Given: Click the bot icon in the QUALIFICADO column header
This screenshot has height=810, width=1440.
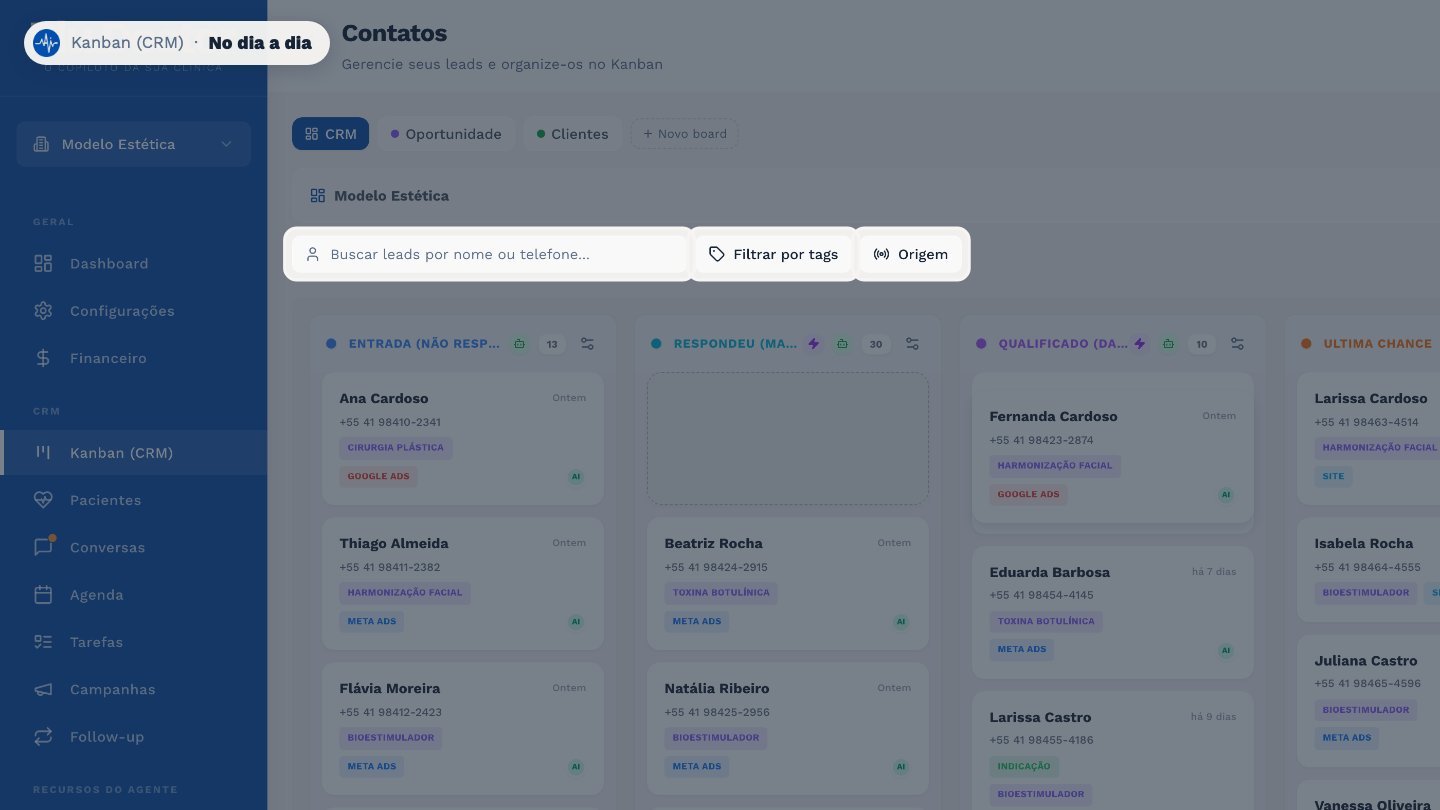Looking at the screenshot, I should [x=1168, y=344].
